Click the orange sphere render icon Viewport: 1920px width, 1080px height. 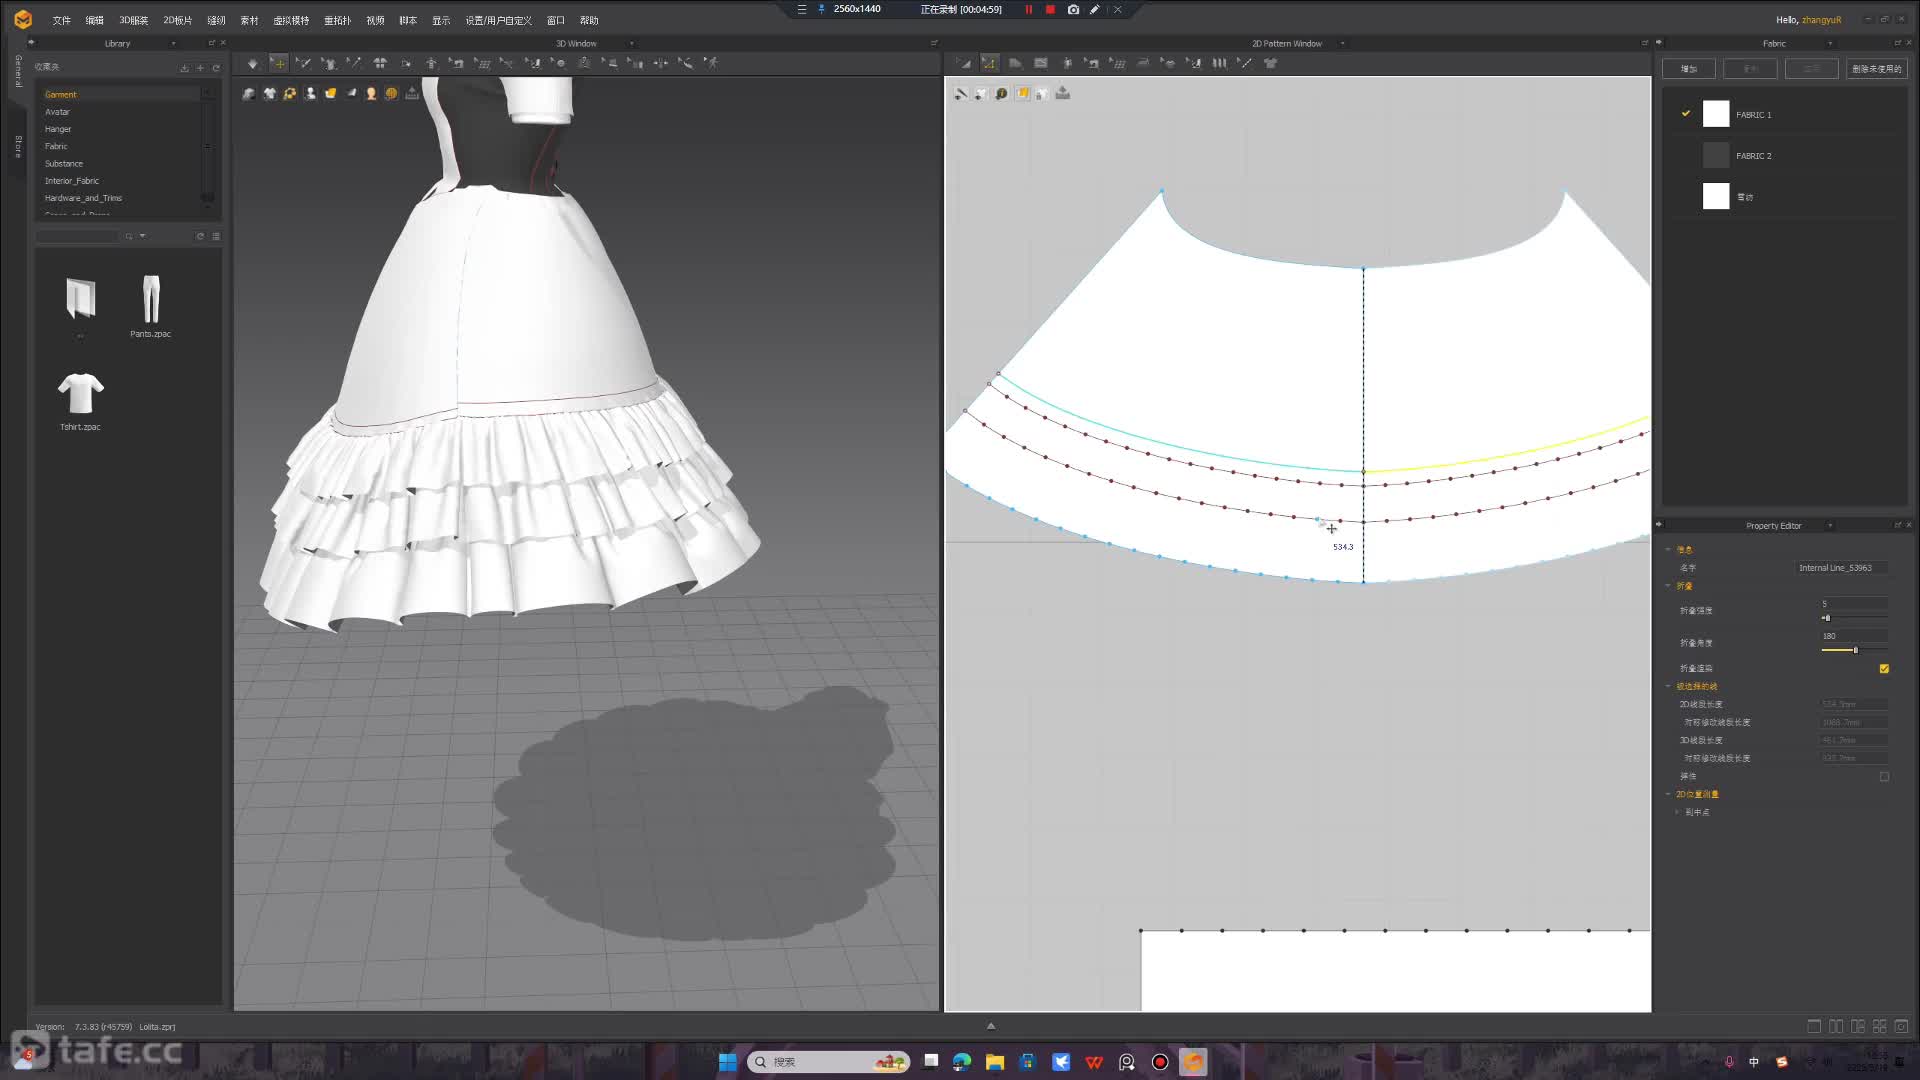pos(391,93)
